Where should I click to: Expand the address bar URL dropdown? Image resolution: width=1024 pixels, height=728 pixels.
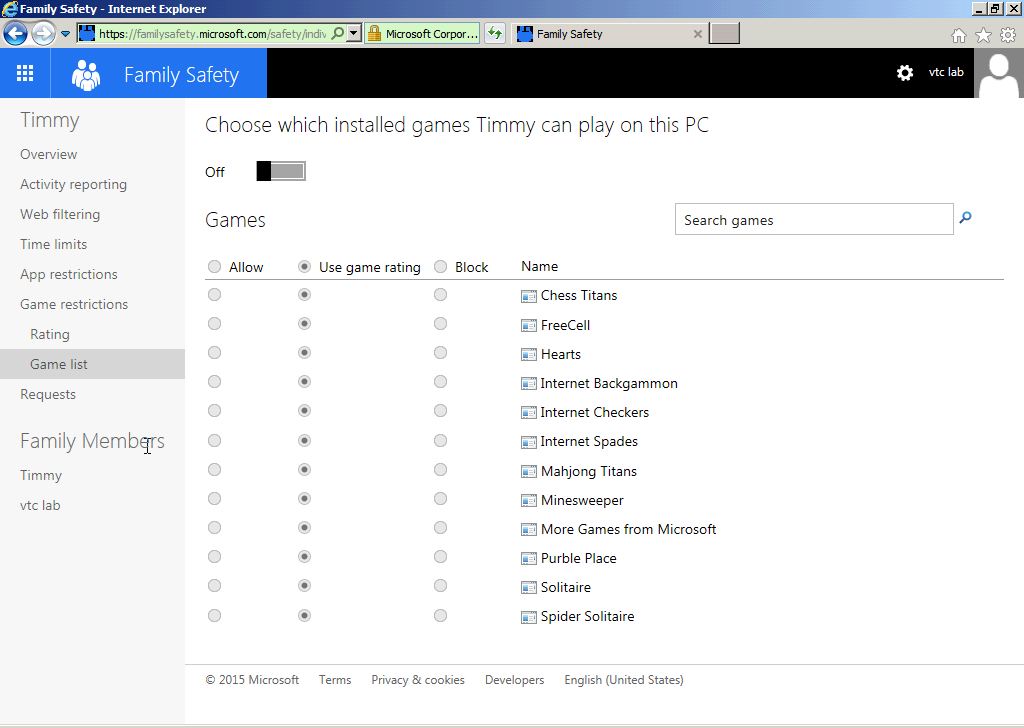coord(354,34)
